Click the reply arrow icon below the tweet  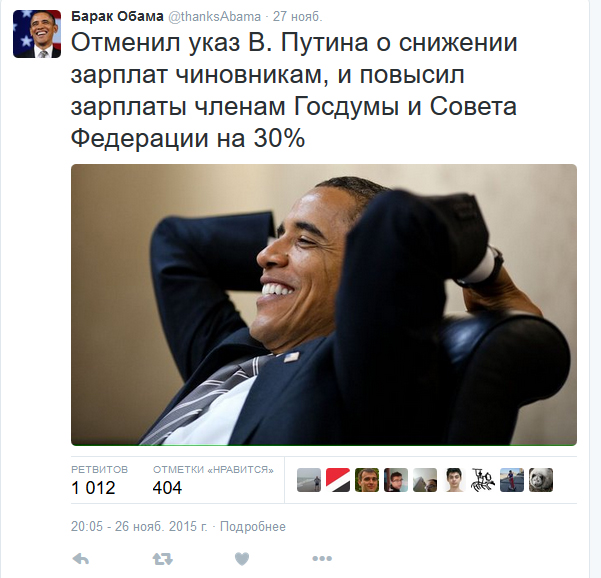tap(81, 559)
